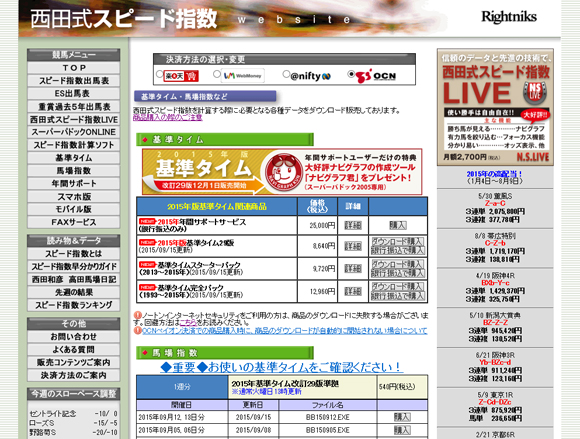This screenshot has height=439, width=580.
Task: Click file name BB150912.EXE
Action: click(328, 417)
